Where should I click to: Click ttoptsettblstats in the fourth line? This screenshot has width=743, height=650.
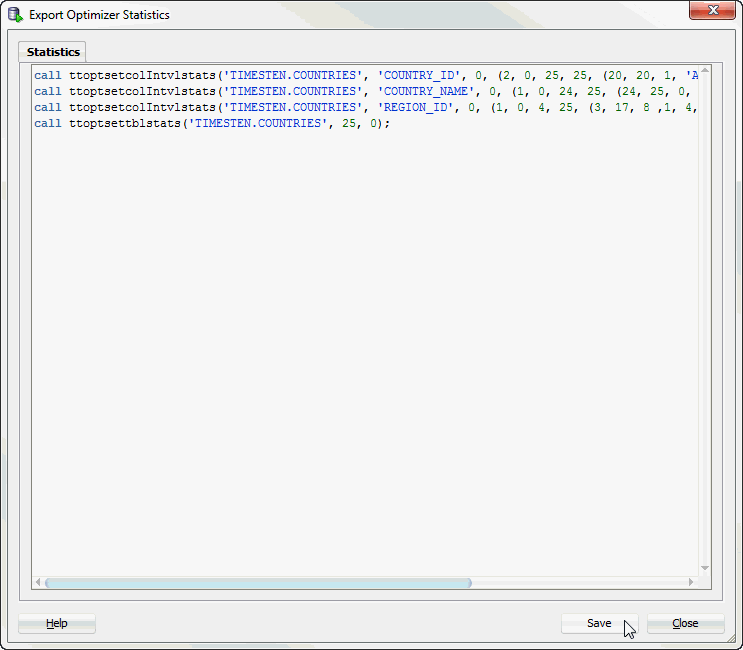[125, 124]
